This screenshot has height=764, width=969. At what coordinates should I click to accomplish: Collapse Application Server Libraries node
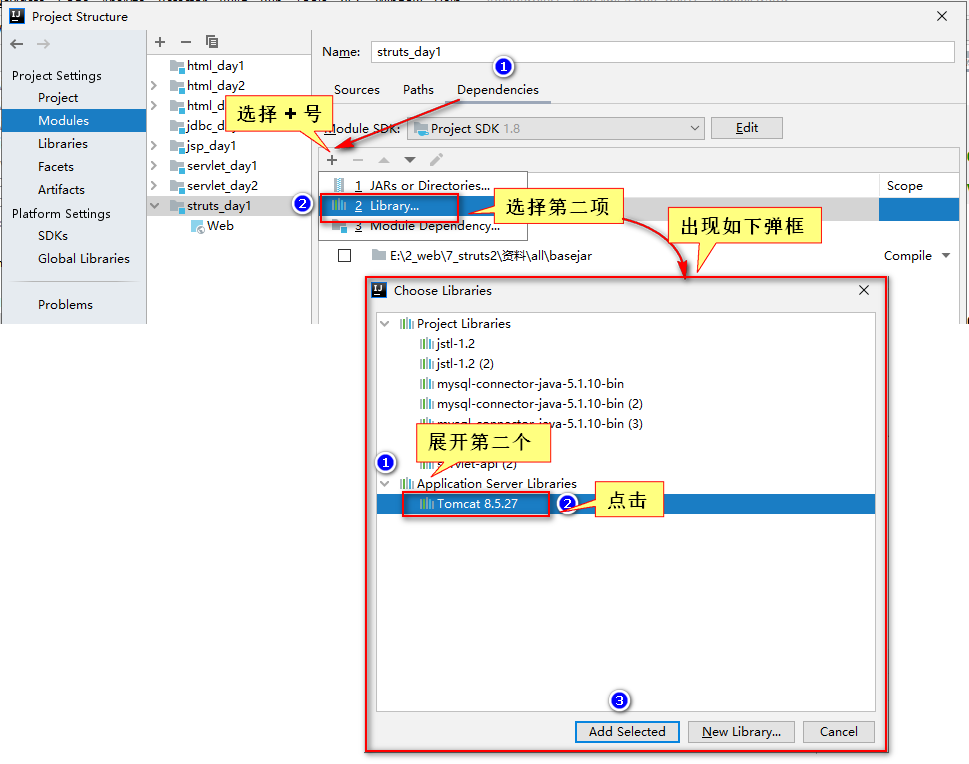point(385,483)
